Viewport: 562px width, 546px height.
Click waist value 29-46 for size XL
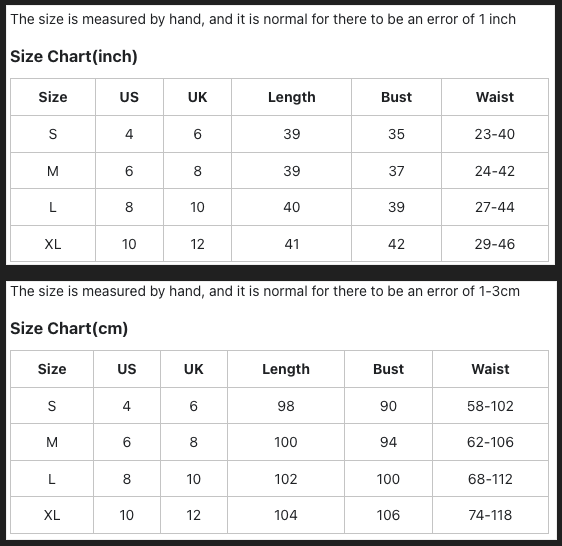coord(495,244)
